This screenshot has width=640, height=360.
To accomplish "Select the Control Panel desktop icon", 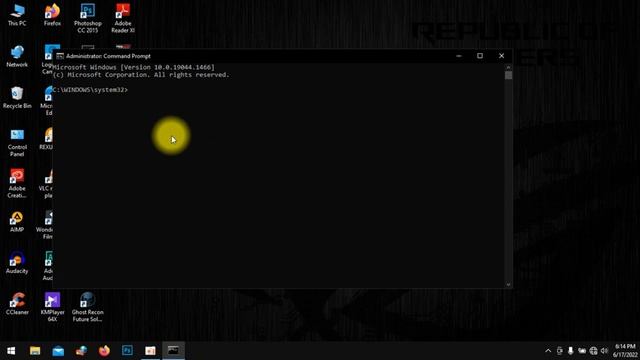I will [17, 142].
